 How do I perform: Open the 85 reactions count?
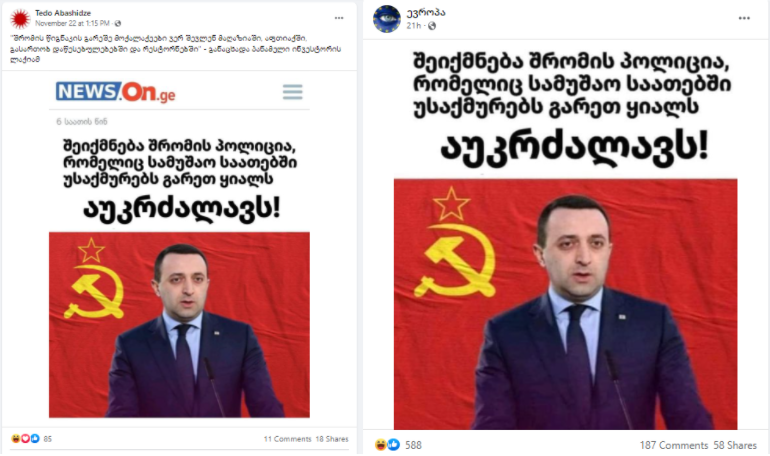48,439
